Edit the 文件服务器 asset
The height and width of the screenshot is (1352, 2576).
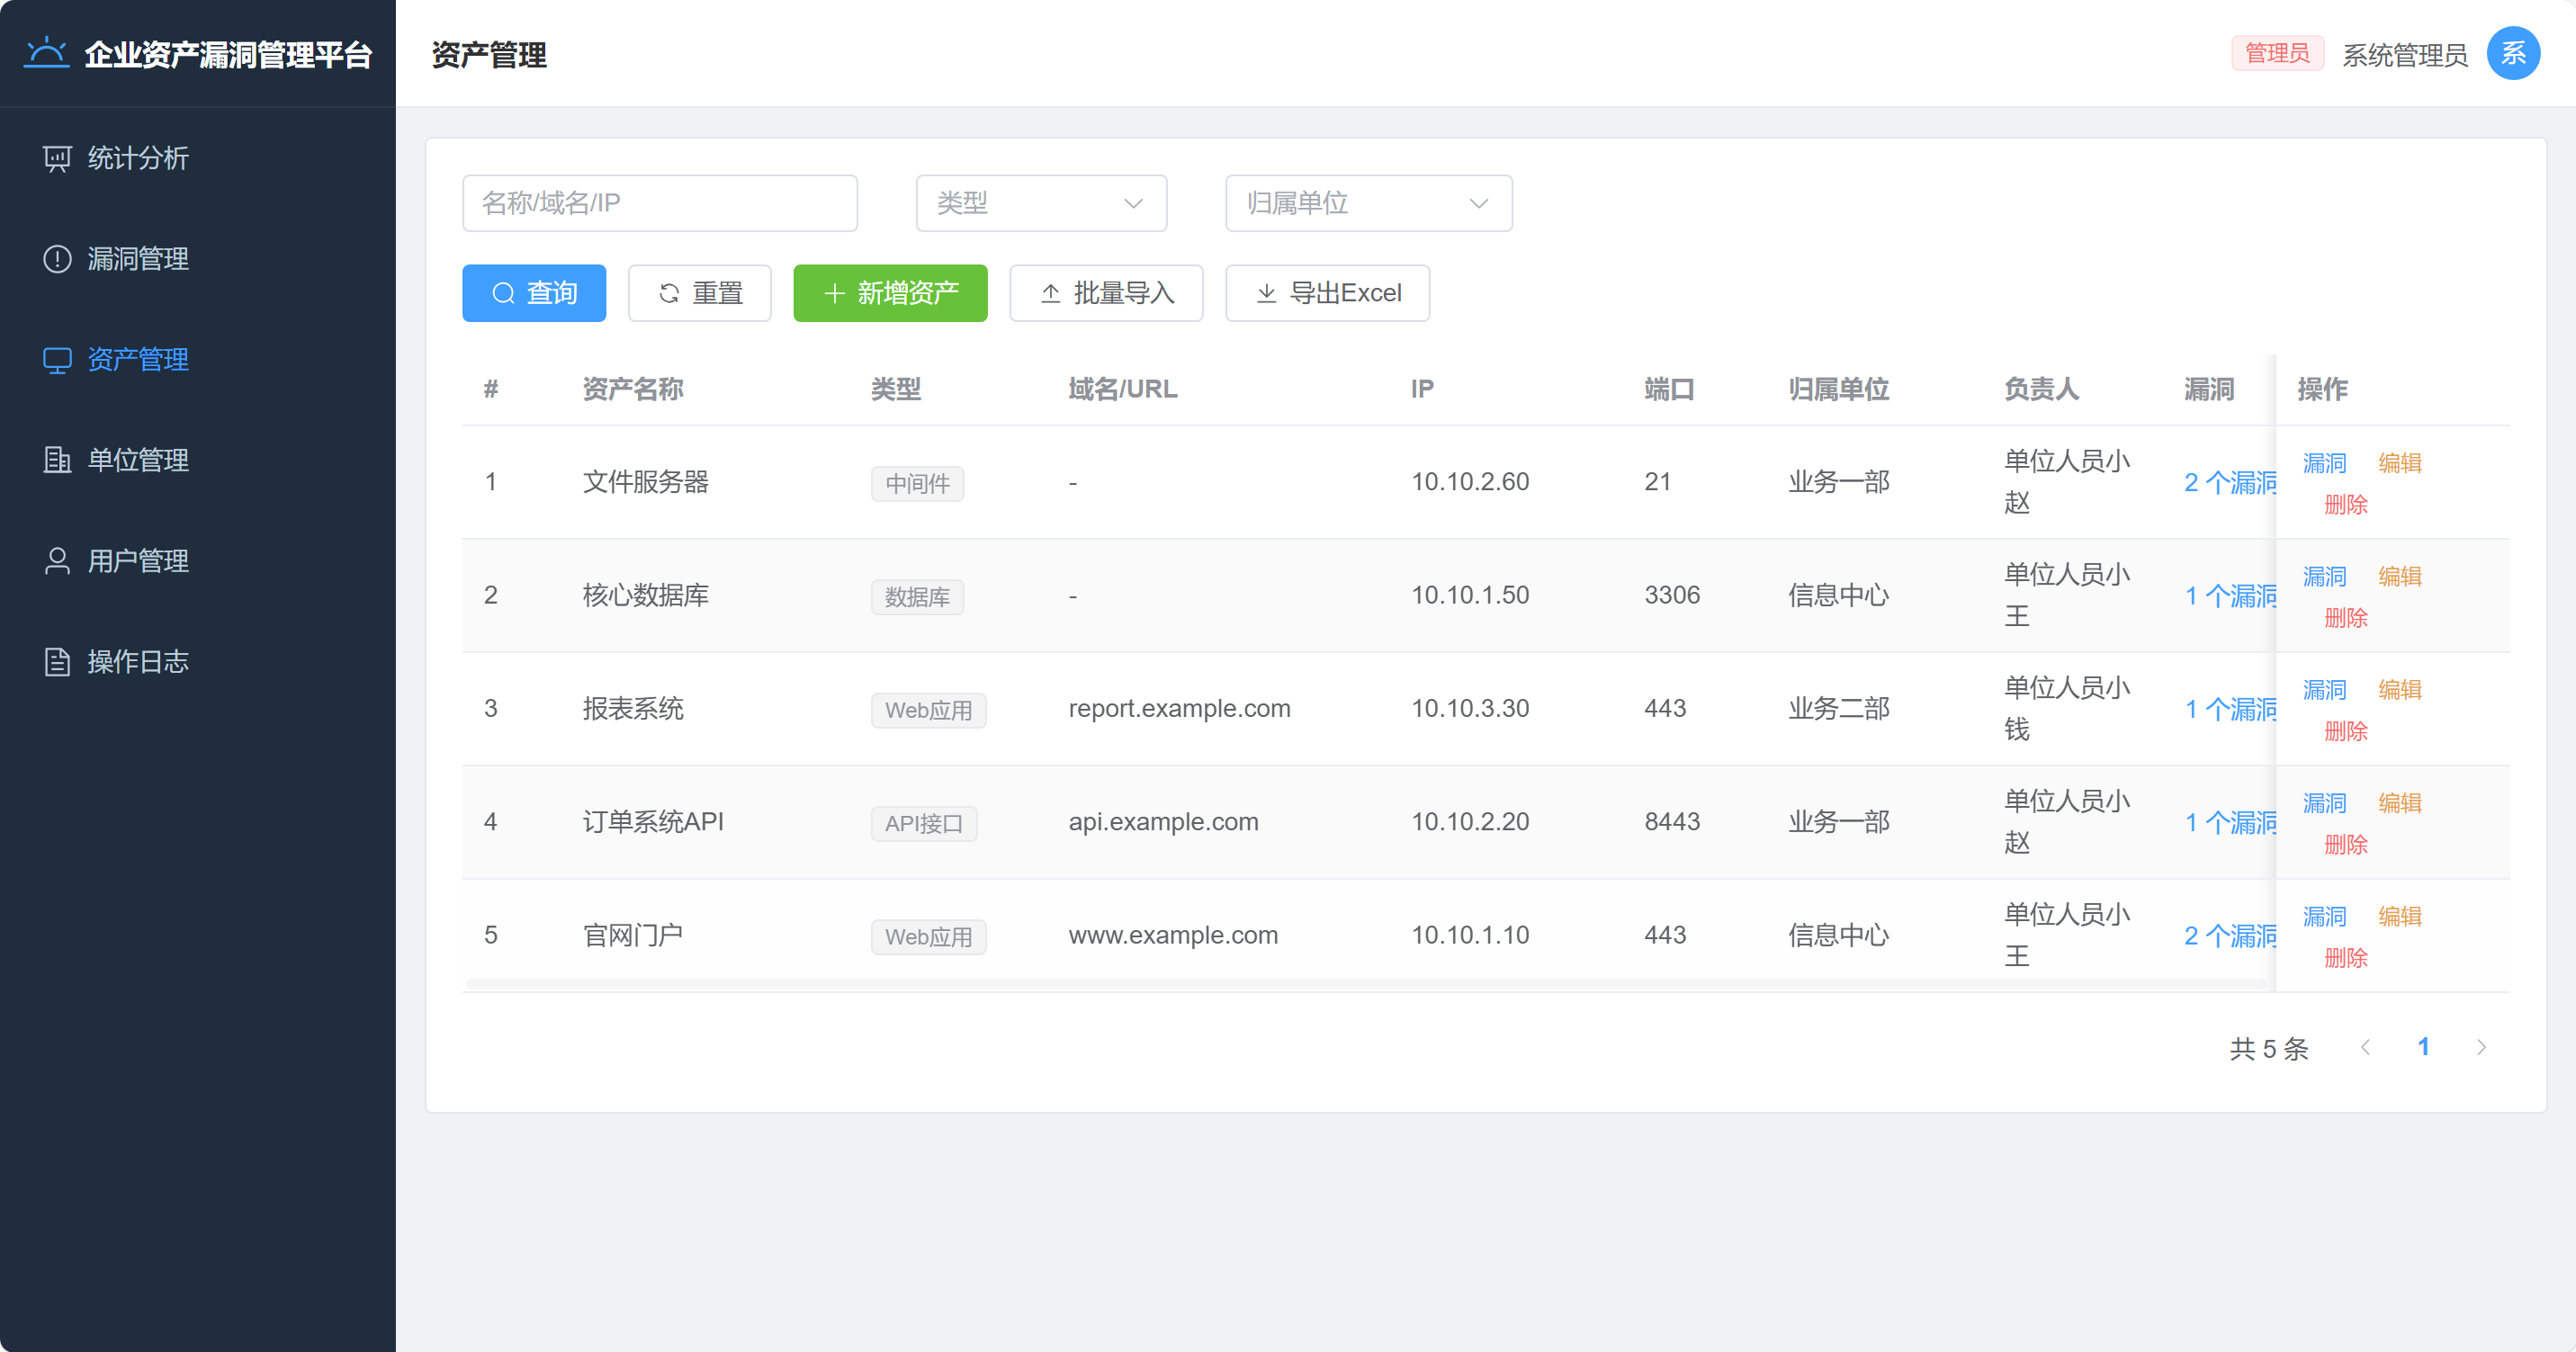click(2400, 463)
